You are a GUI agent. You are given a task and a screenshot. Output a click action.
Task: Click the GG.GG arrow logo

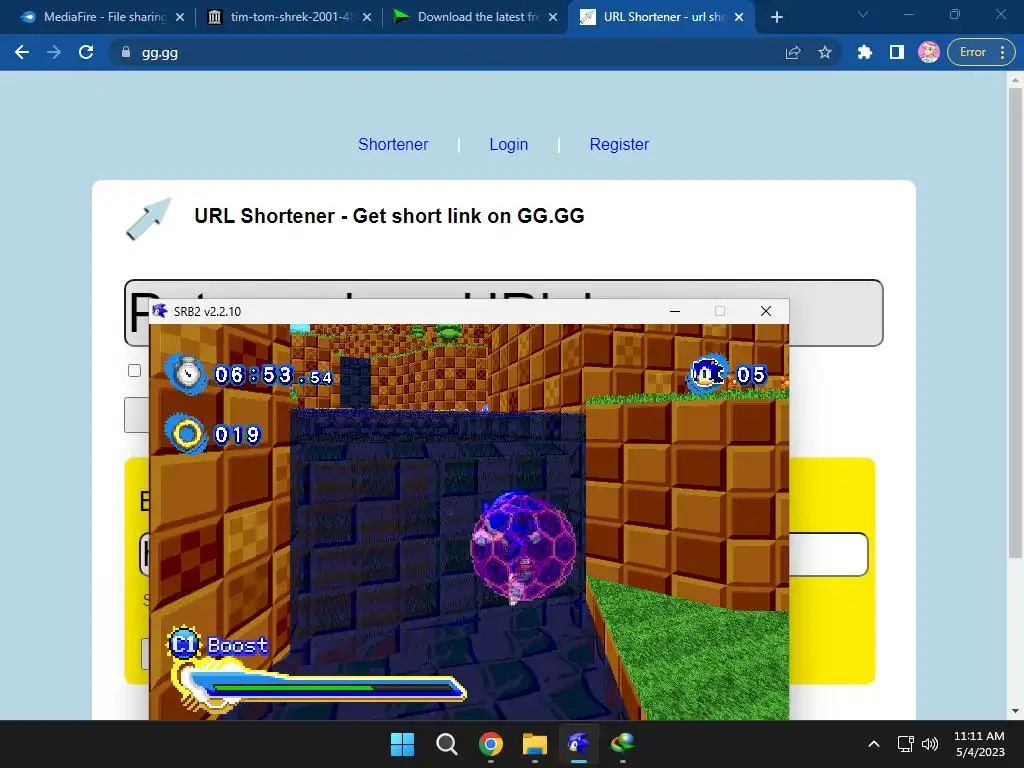148,219
